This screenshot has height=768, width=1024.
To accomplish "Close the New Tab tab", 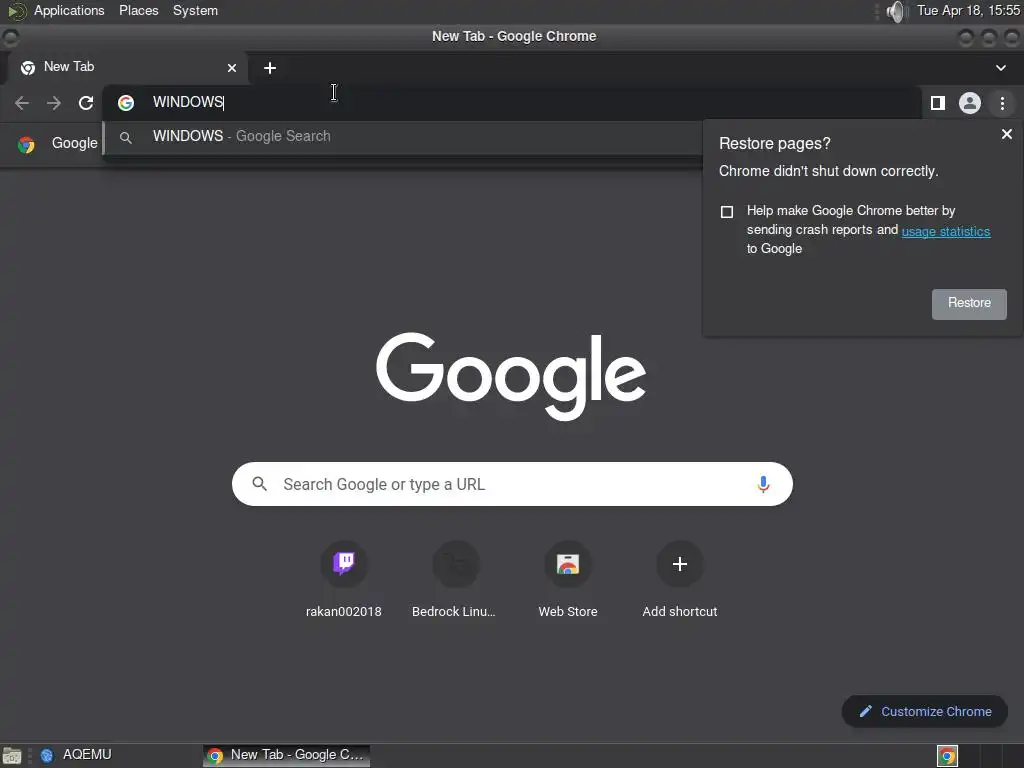I will click(232, 68).
